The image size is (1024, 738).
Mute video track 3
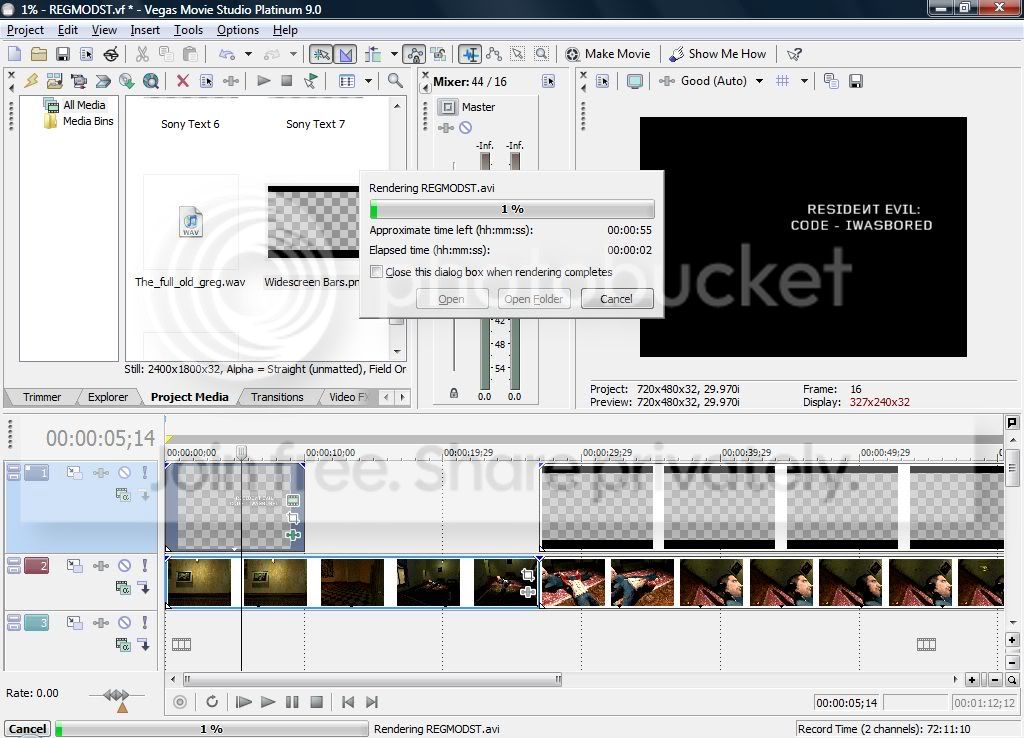(x=124, y=622)
